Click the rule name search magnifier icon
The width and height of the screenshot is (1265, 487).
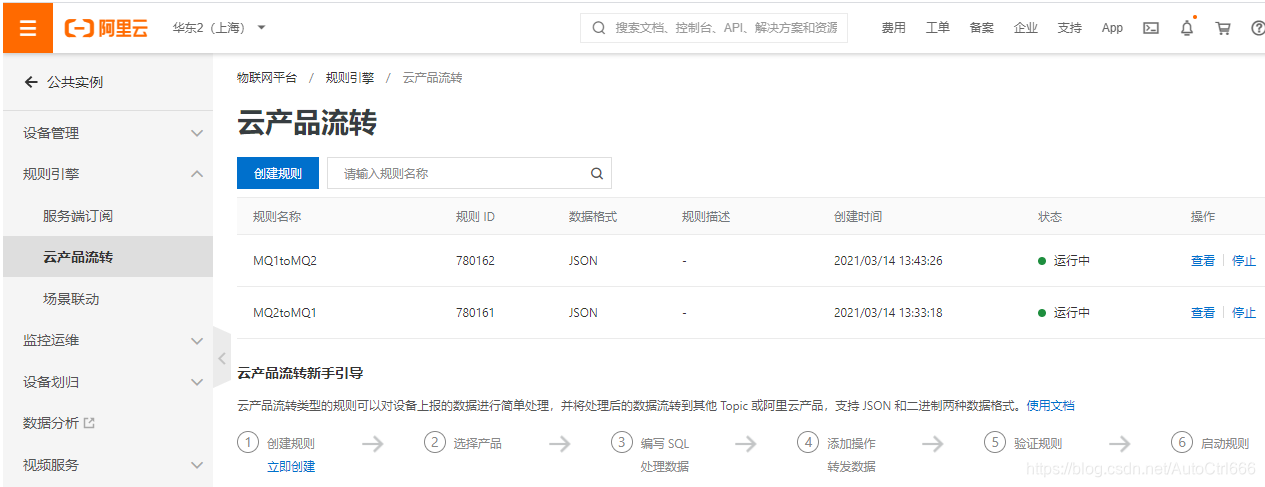pos(597,173)
